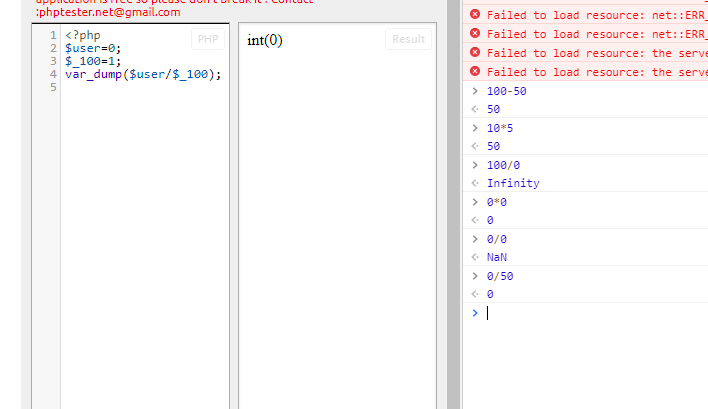708x409 pixels.
Task: Click line number 5 in the editor gutter
Action: pos(52,87)
